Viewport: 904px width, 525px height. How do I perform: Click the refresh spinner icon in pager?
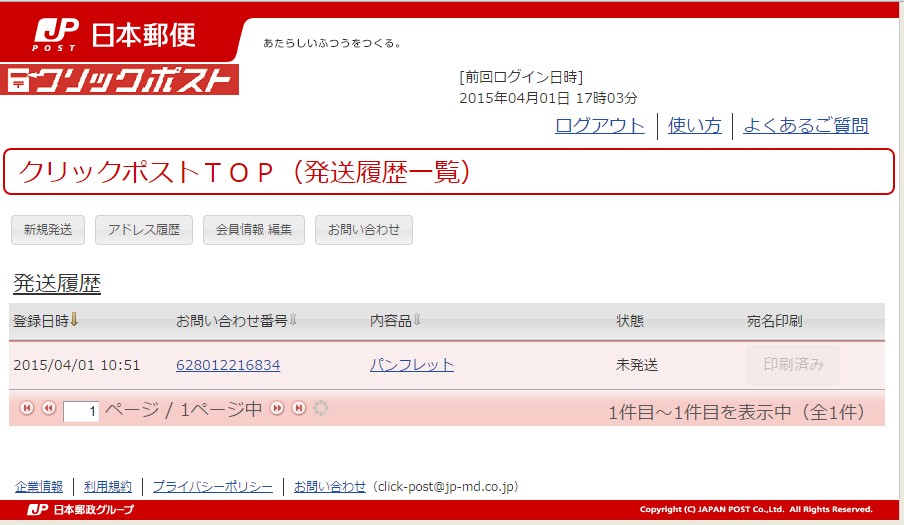coord(321,408)
